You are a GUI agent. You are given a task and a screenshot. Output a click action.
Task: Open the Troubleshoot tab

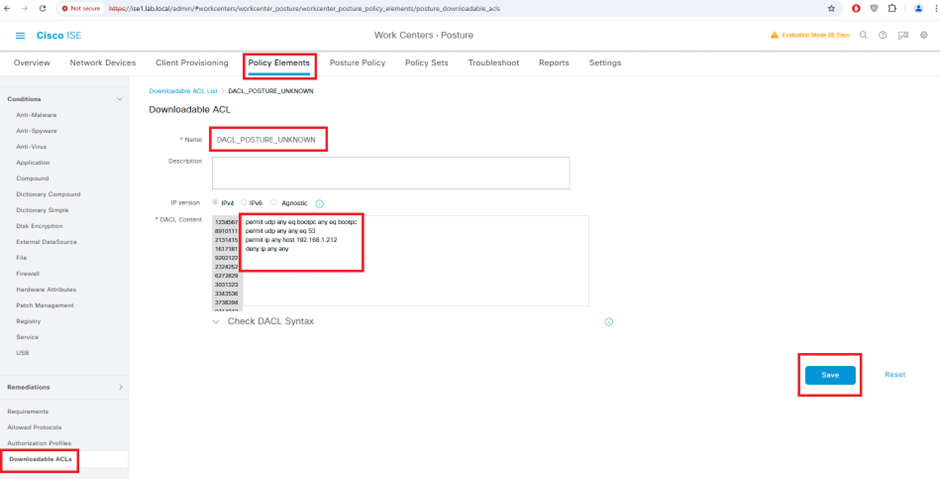pyautogui.click(x=493, y=63)
